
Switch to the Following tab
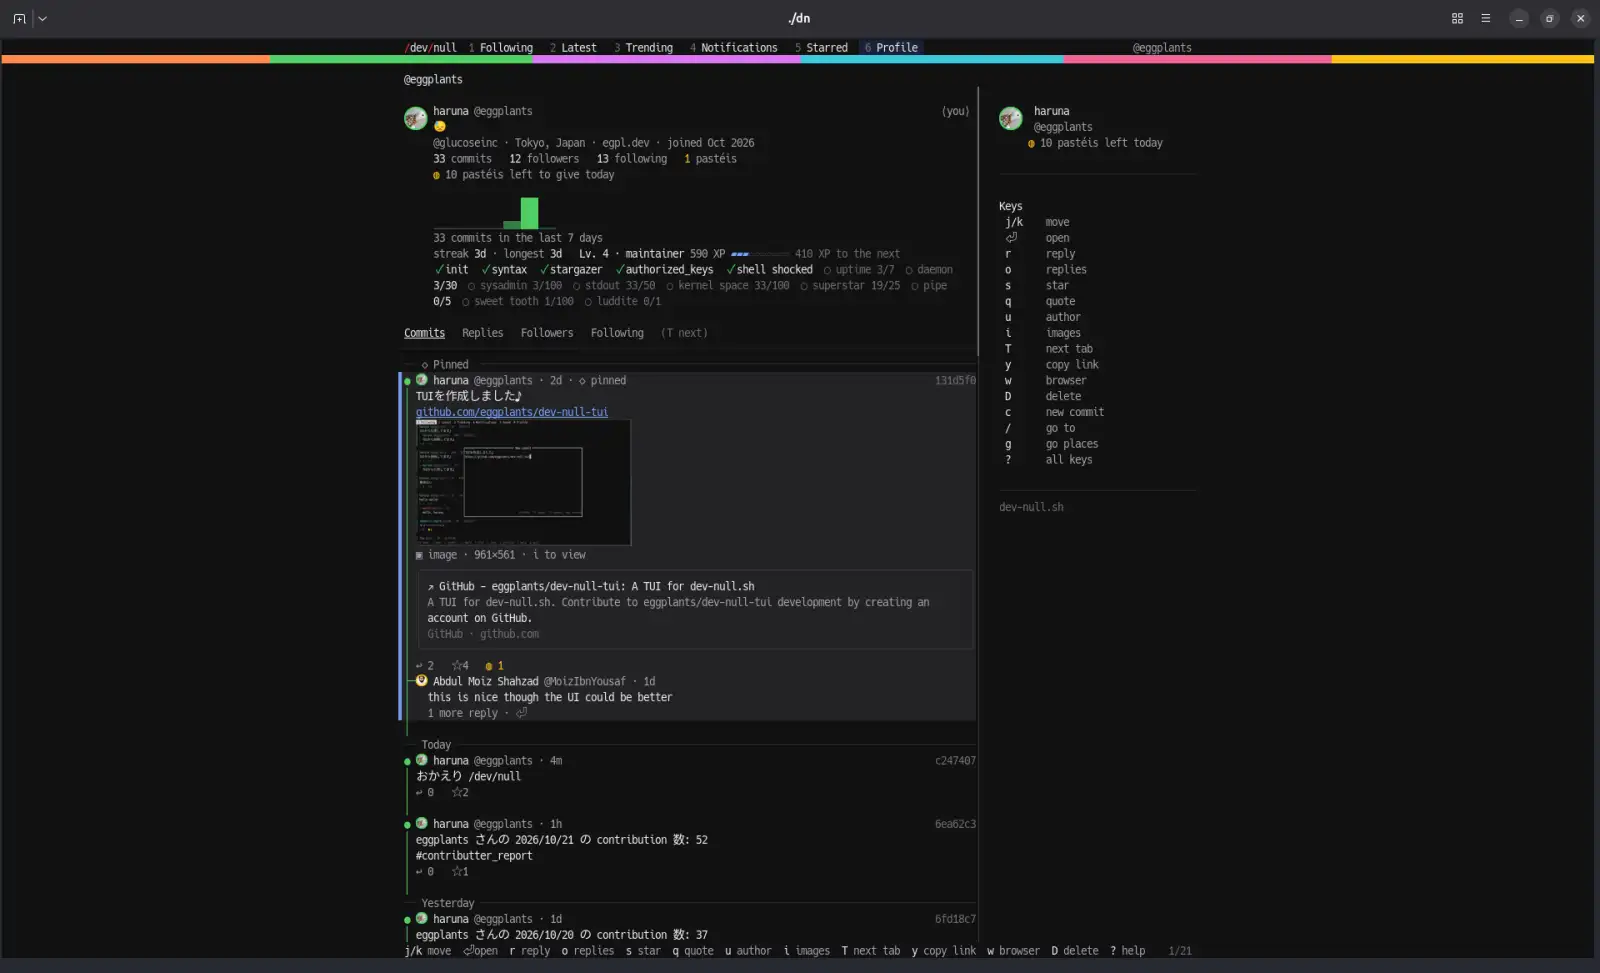pyautogui.click(x=500, y=48)
